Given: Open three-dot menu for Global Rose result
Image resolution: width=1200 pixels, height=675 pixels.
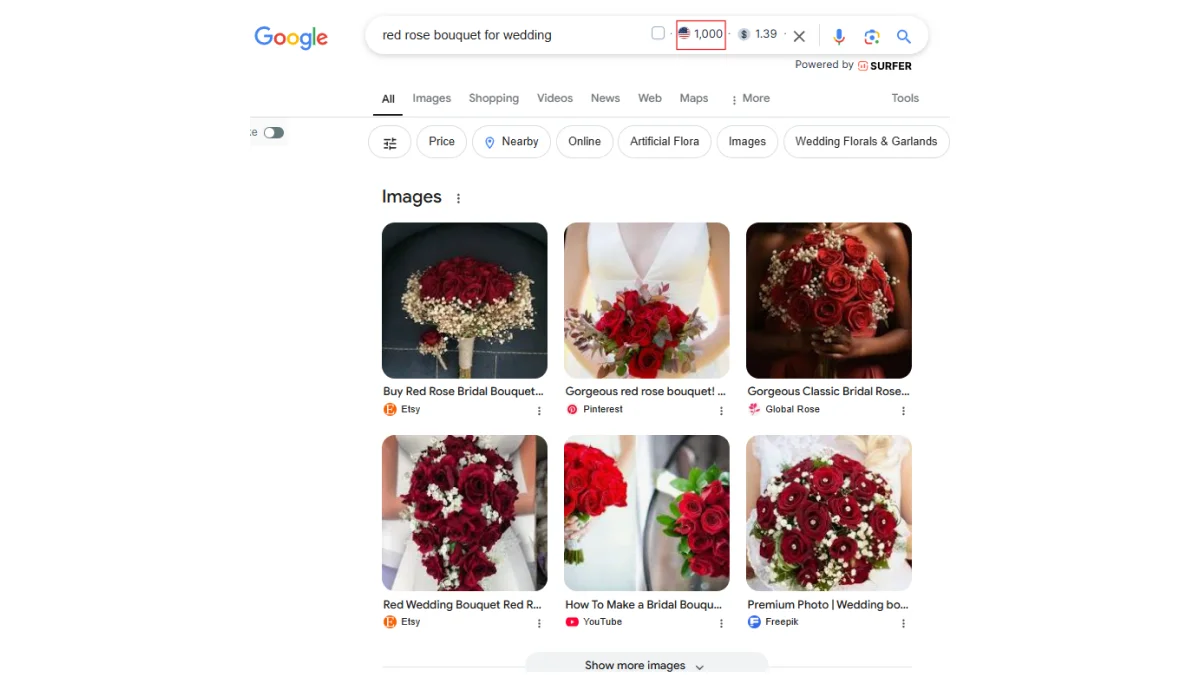Looking at the screenshot, I should tap(903, 410).
